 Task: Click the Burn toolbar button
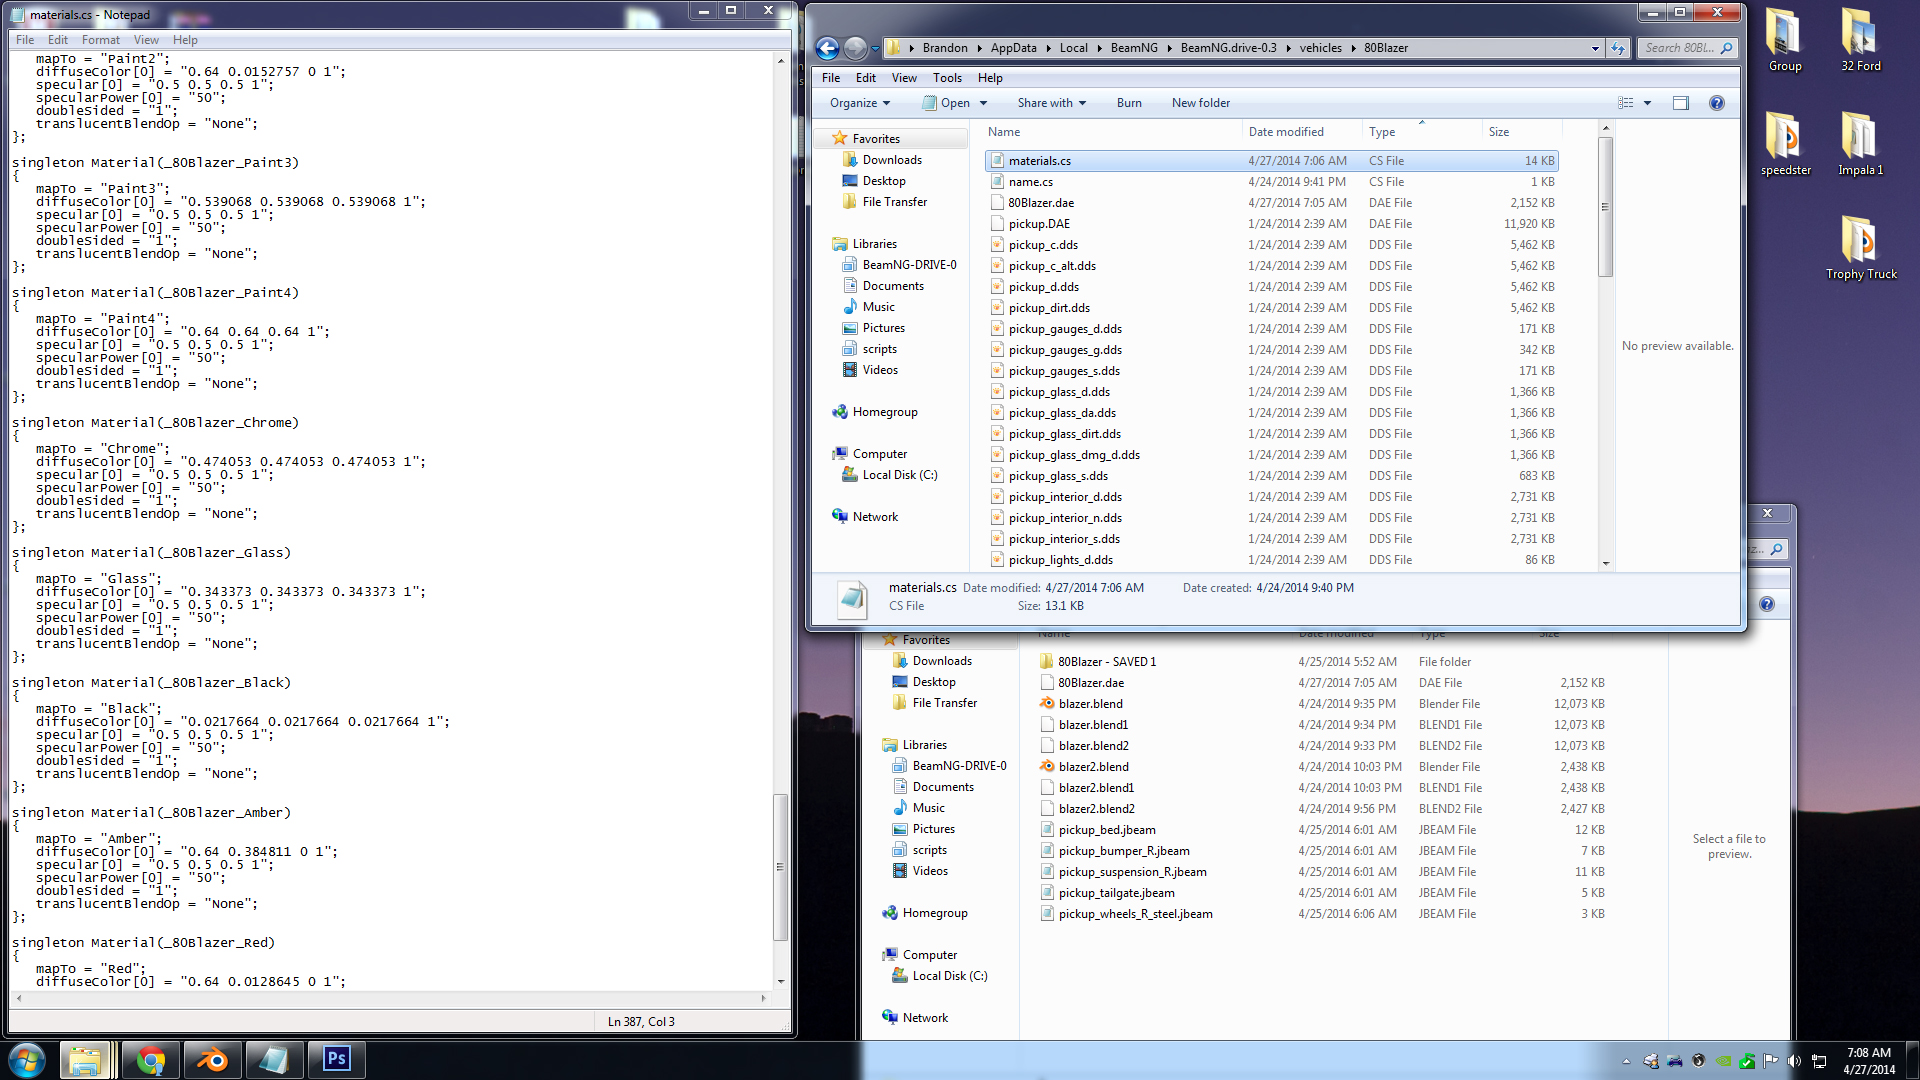[1128, 103]
